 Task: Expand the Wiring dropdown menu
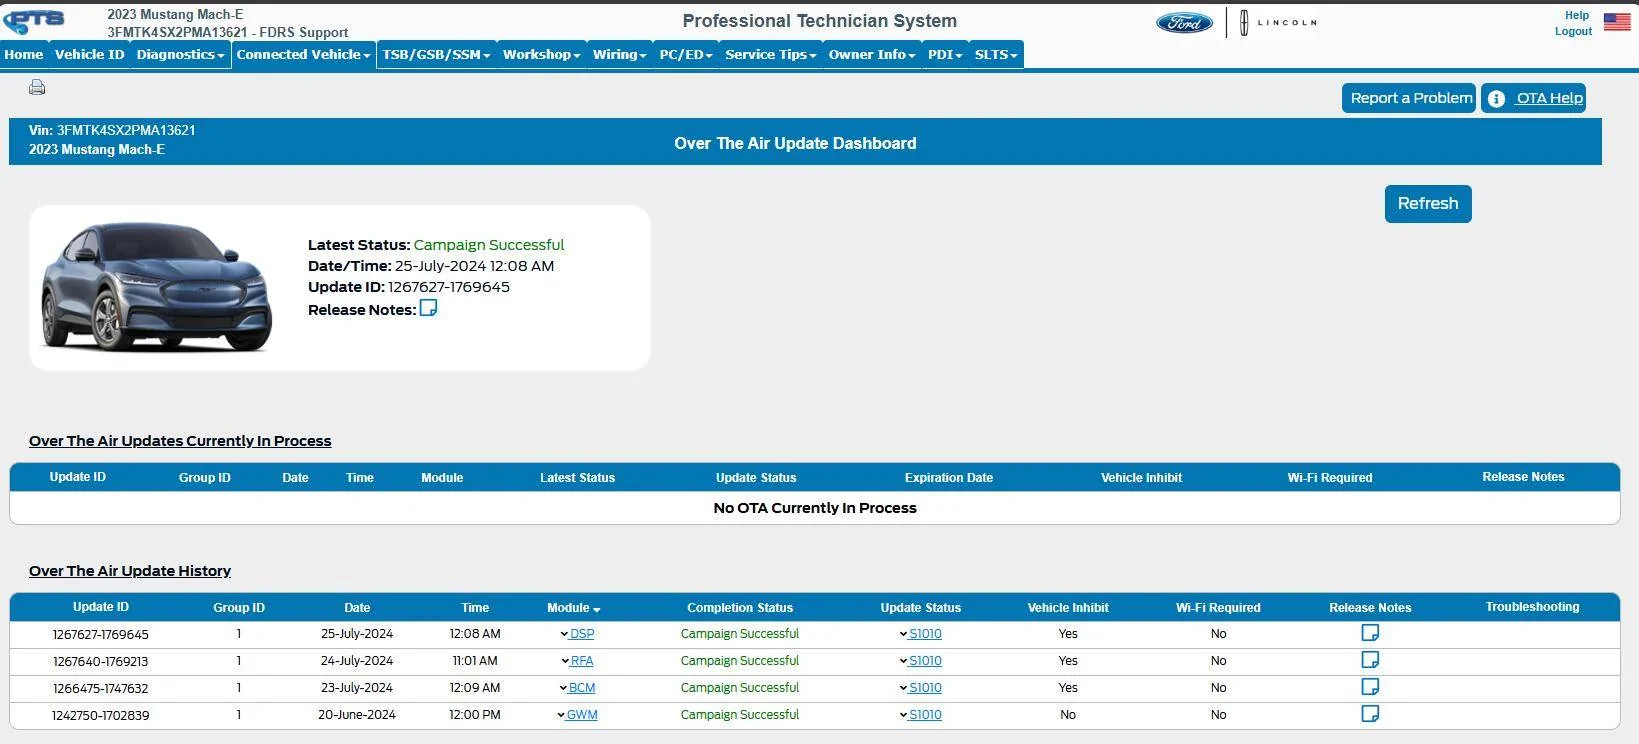620,54
